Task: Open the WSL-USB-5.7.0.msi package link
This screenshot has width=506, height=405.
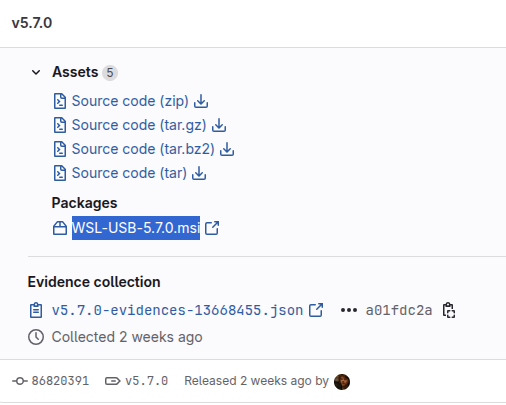Action: [136, 228]
